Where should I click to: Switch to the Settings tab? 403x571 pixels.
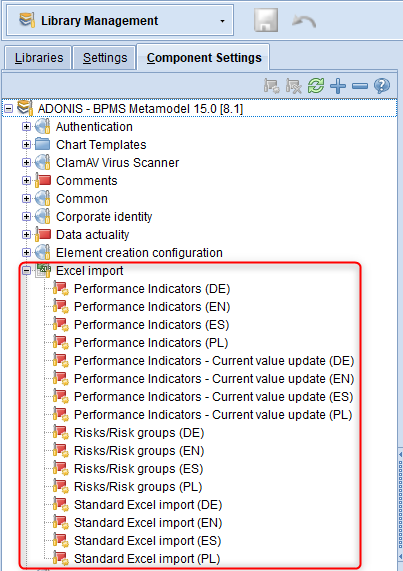[x=104, y=58]
